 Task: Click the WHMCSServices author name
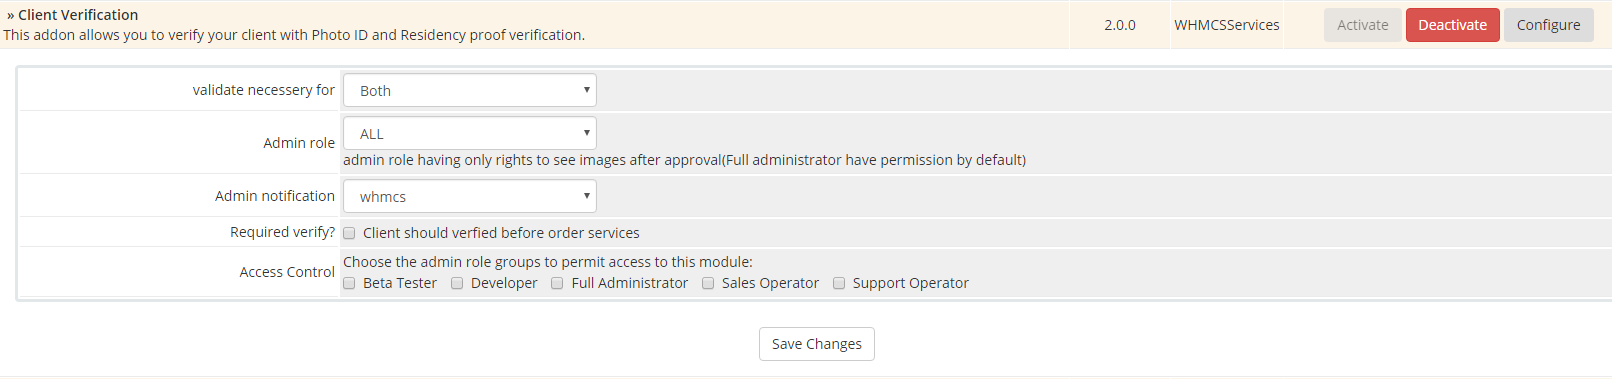(1227, 25)
